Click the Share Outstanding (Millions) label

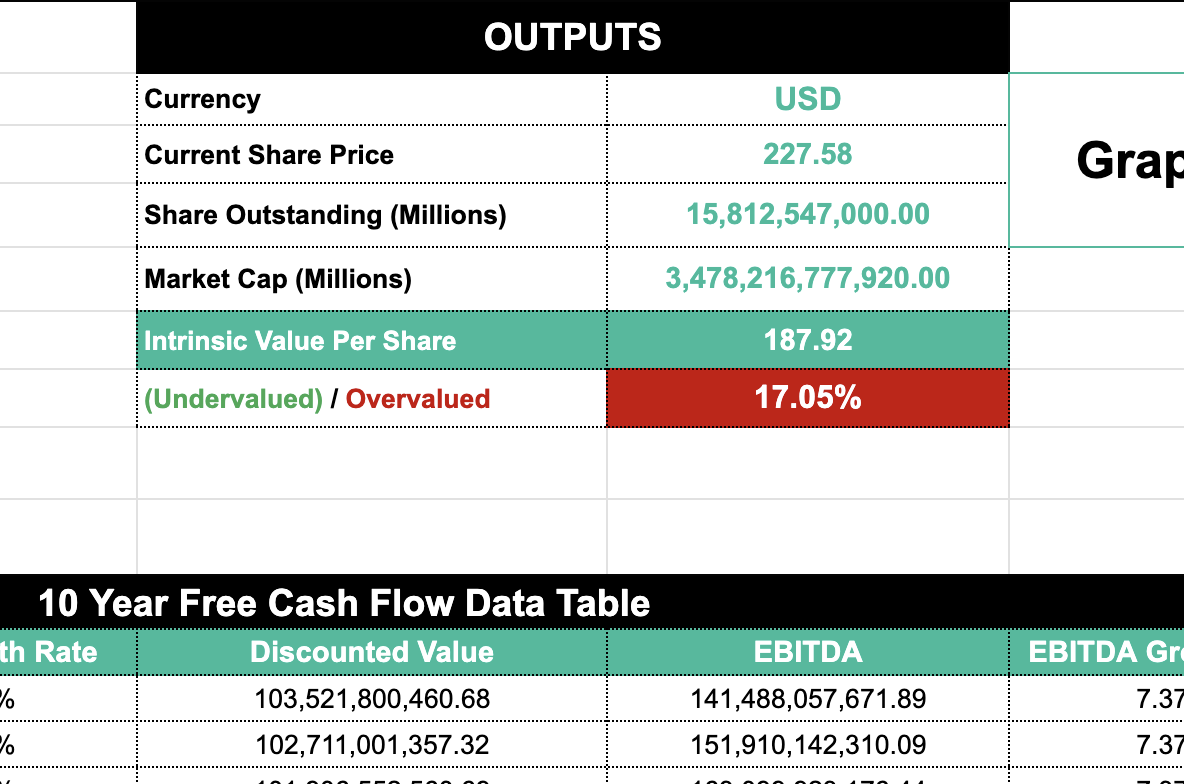pos(325,215)
